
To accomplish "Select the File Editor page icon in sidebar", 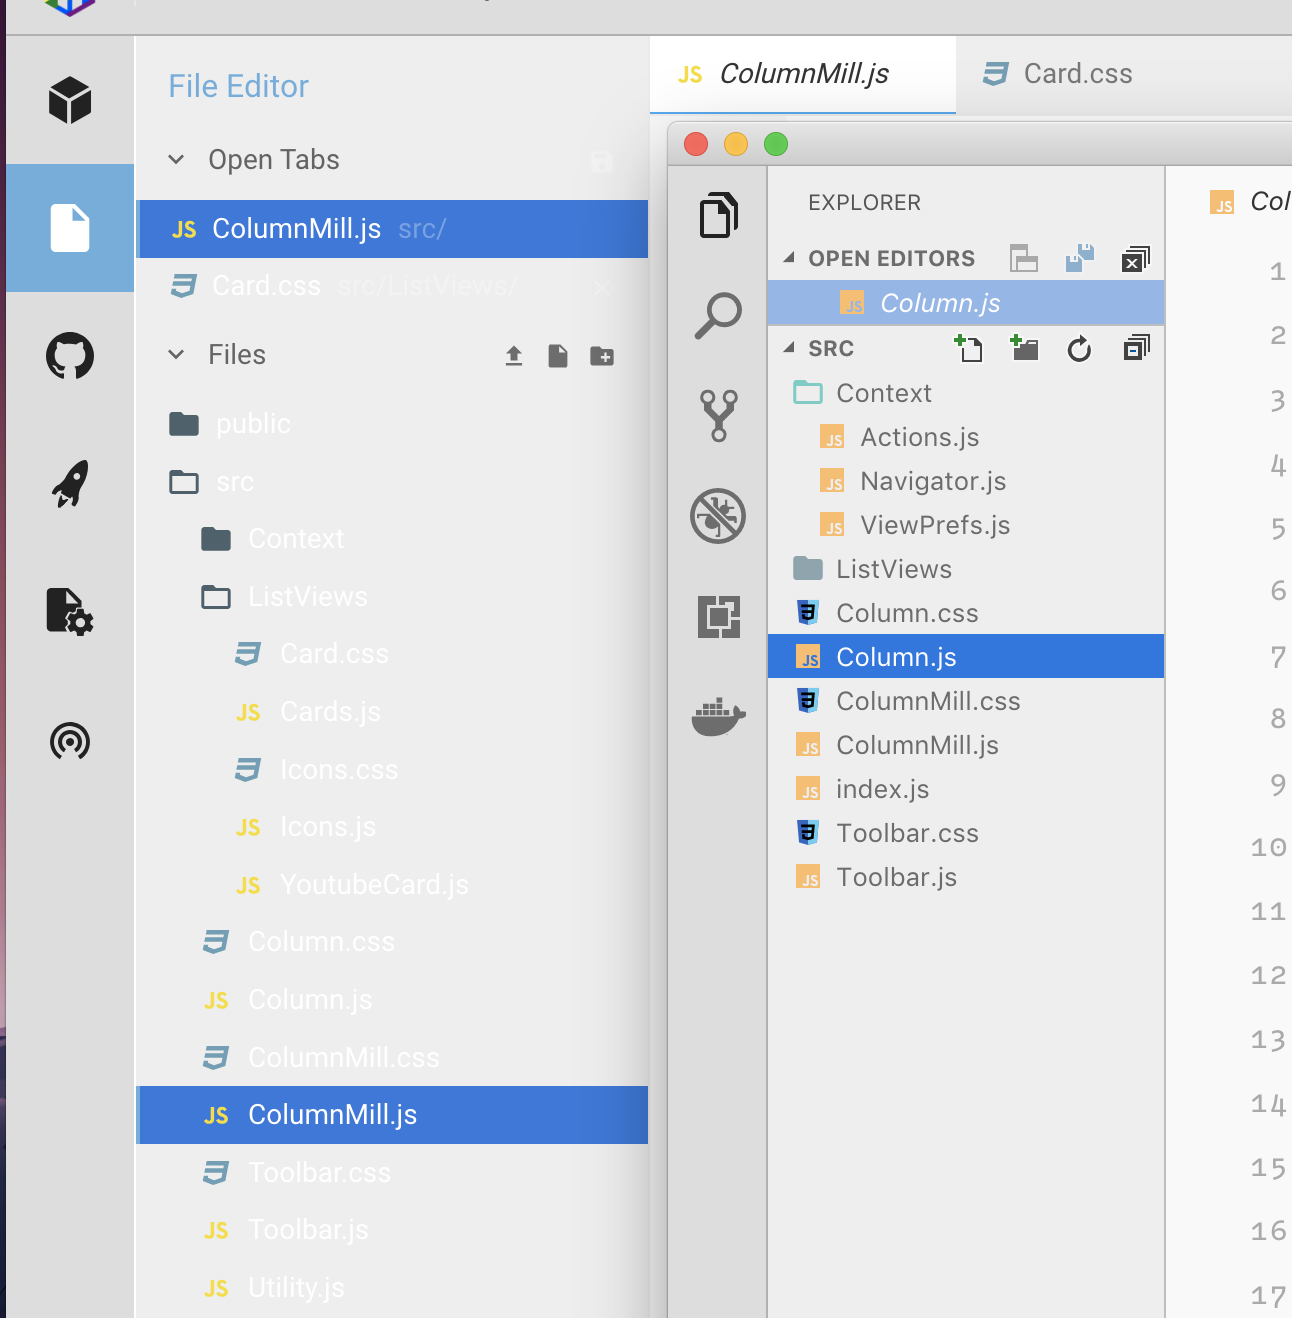I will coord(70,228).
